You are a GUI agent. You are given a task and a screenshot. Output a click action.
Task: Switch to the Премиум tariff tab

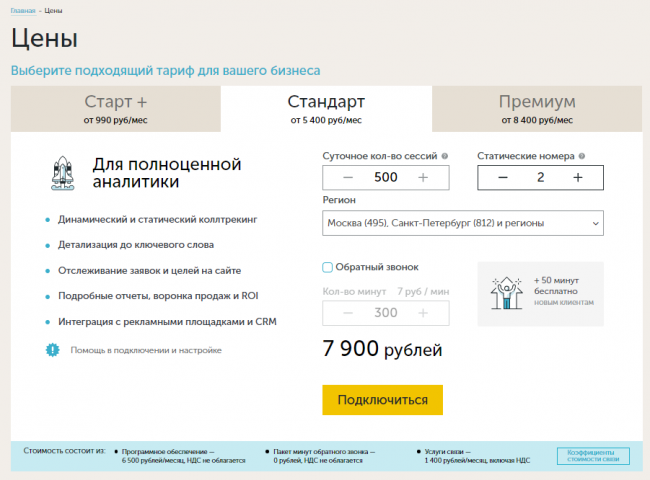pyautogui.click(x=536, y=108)
